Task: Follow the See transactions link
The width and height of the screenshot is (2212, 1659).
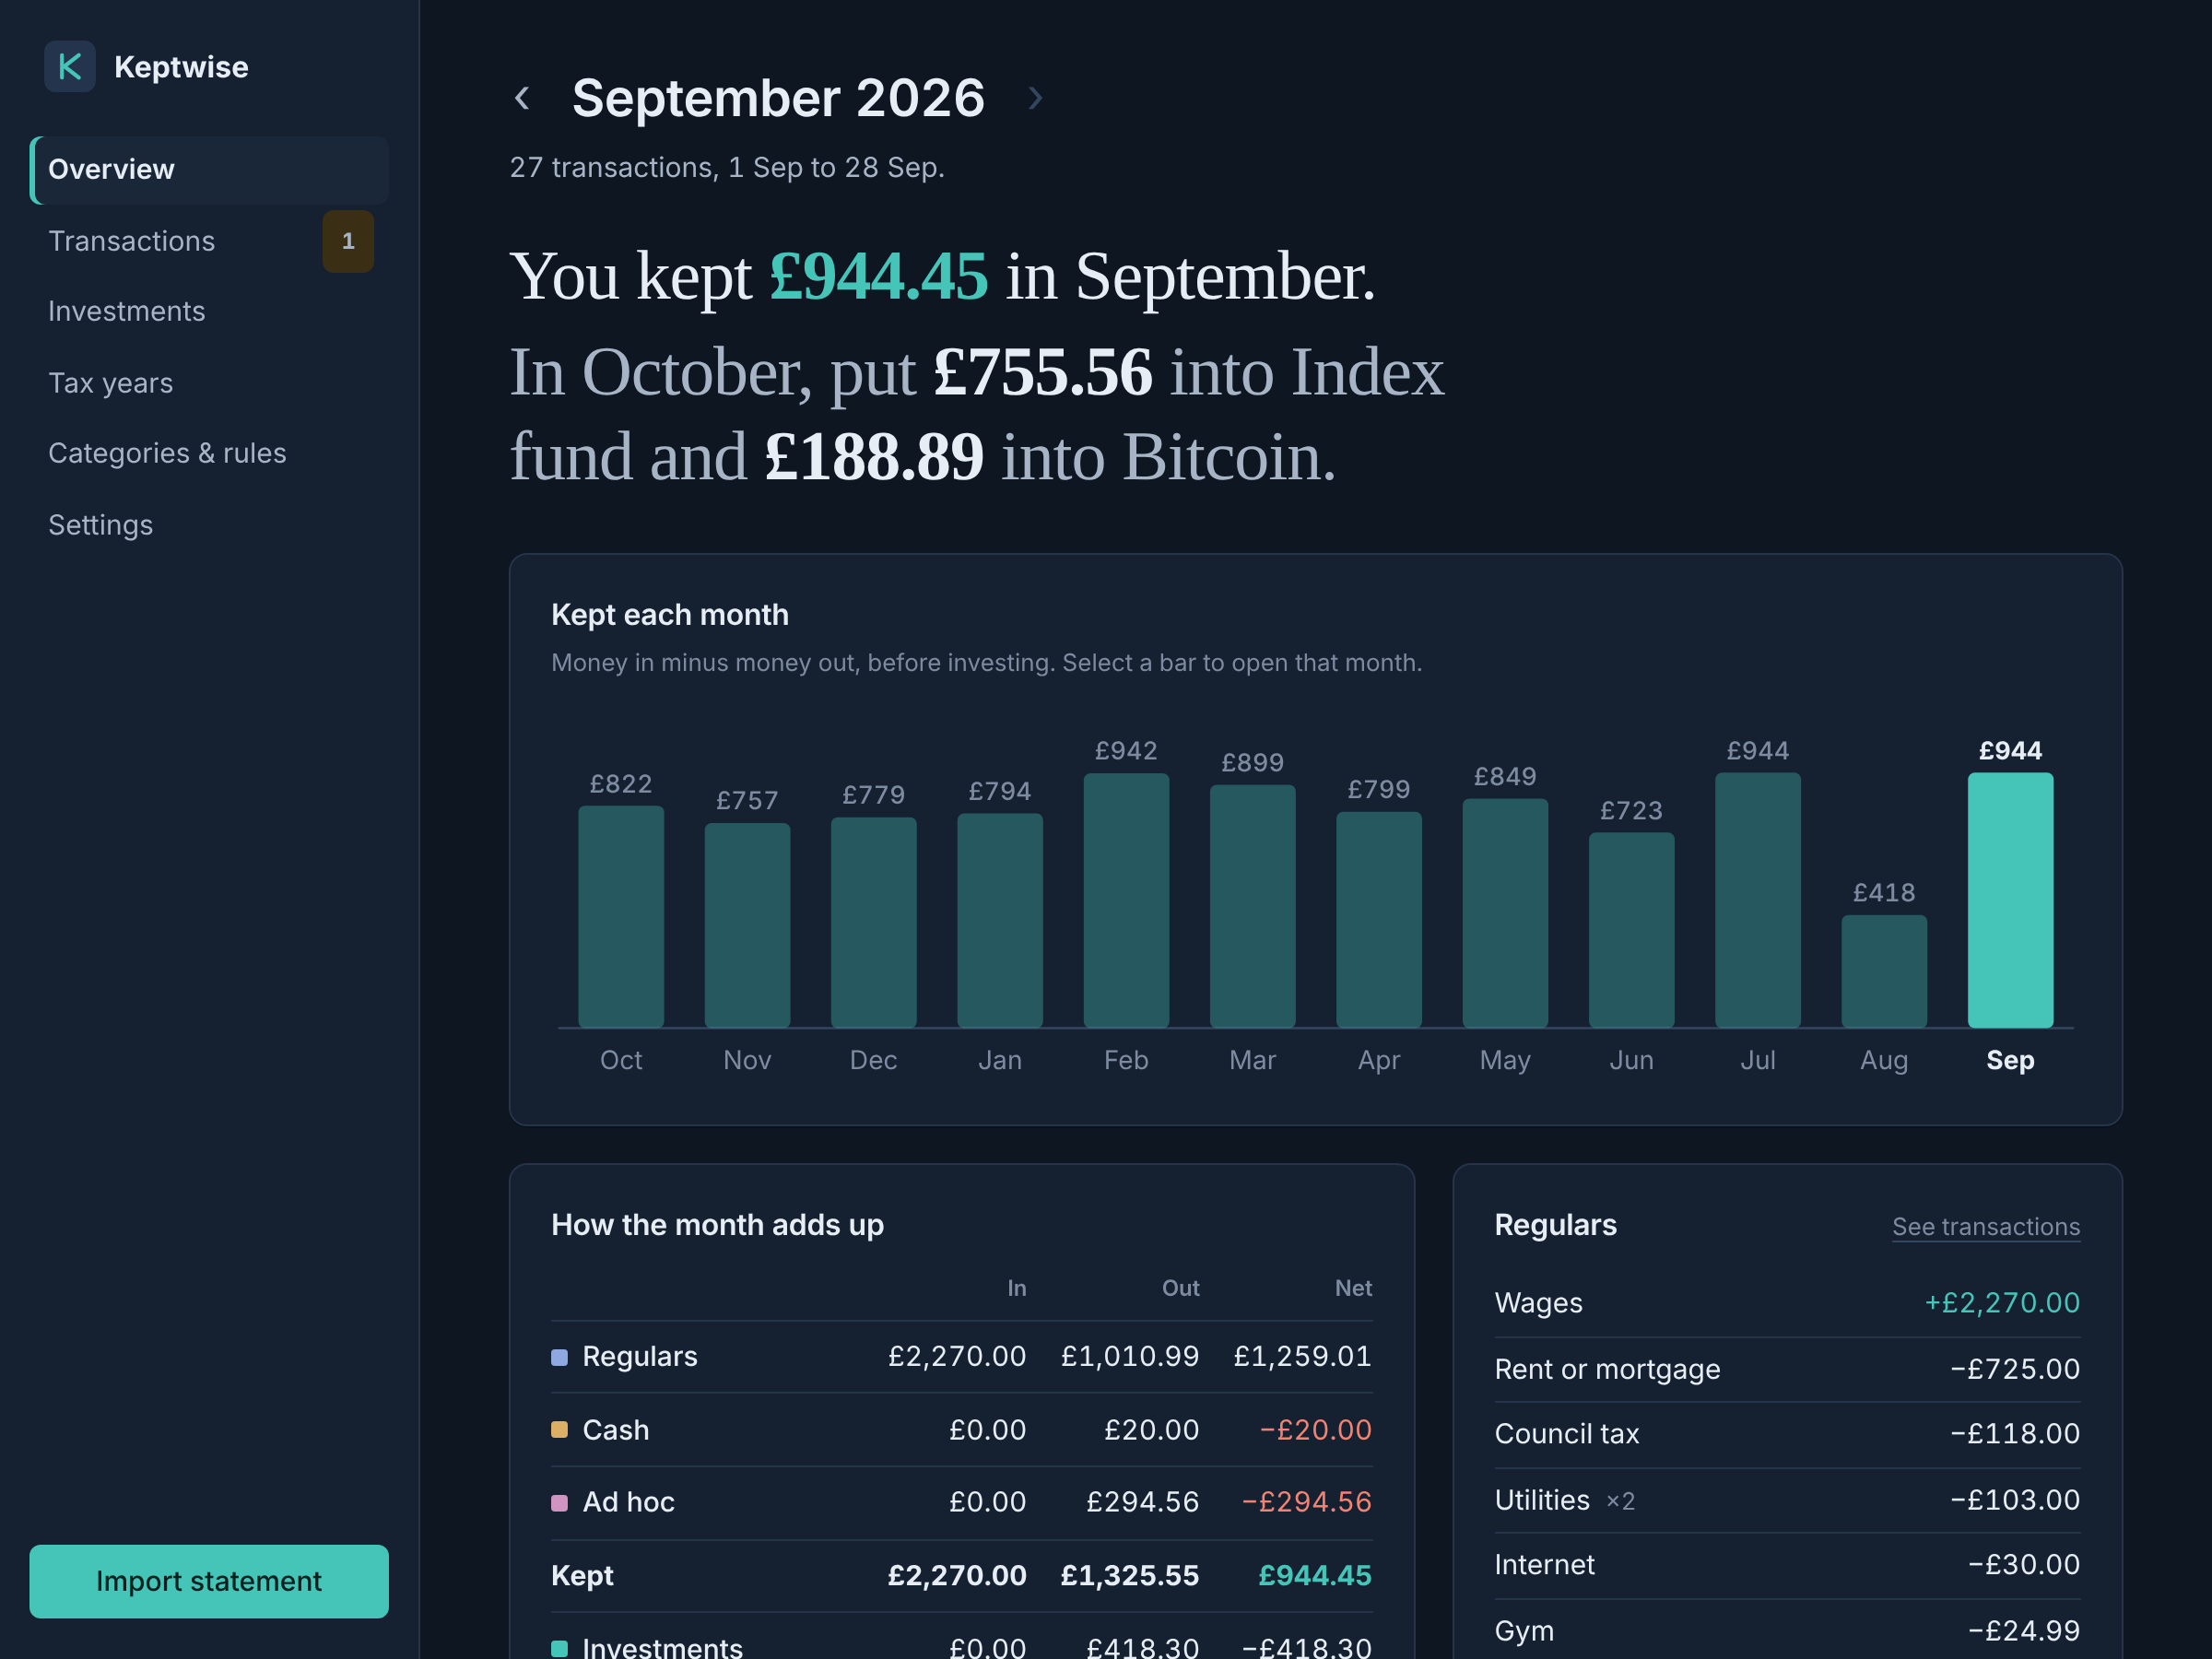Action: (1986, 1227)
